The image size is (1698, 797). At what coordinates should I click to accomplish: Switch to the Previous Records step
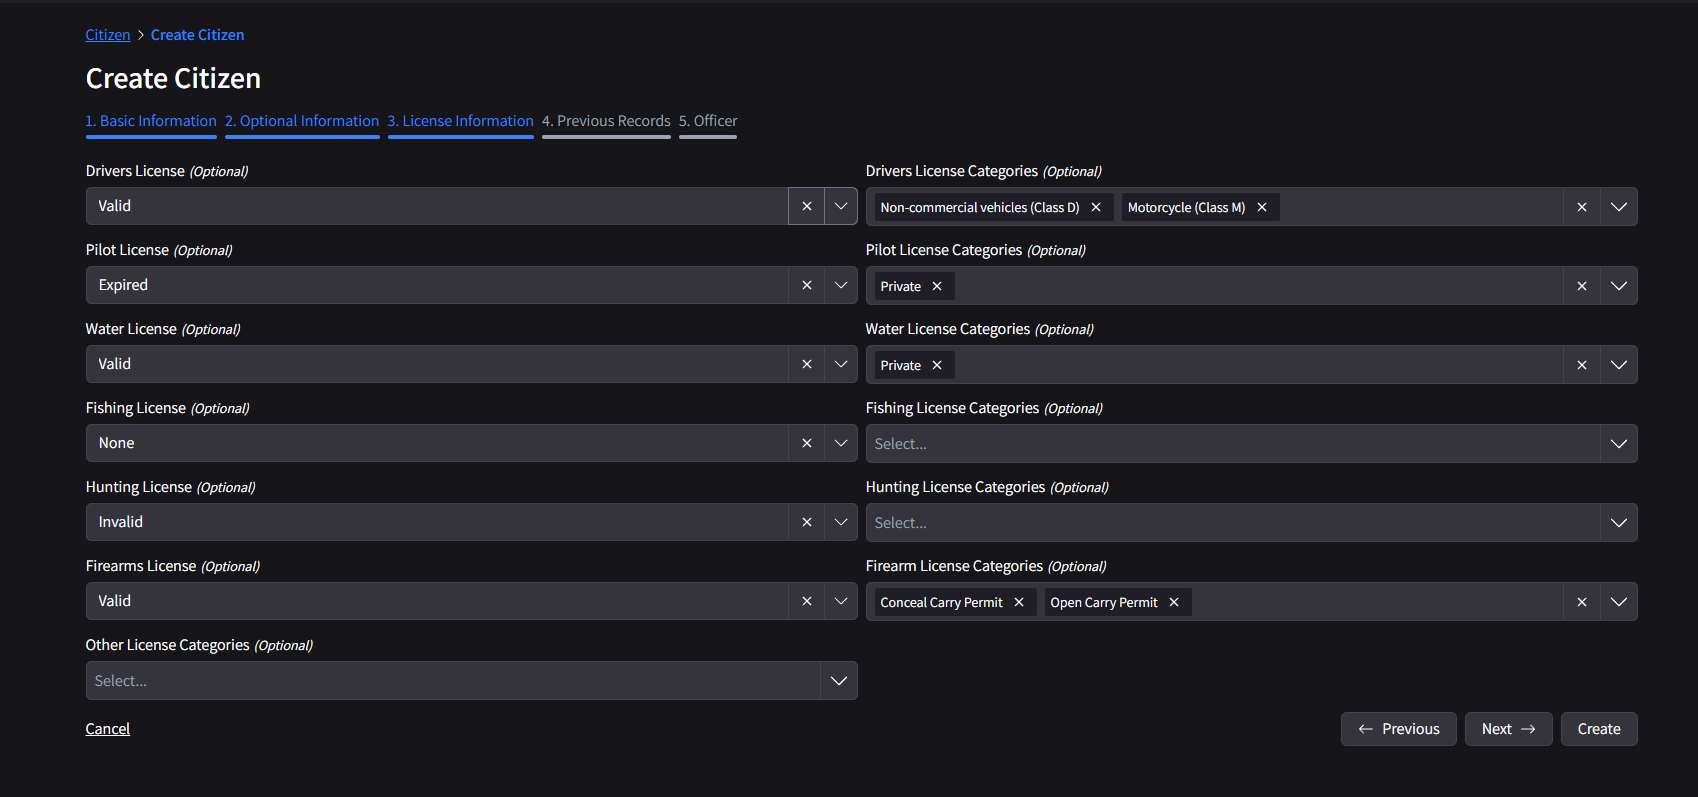coord(606,121)
